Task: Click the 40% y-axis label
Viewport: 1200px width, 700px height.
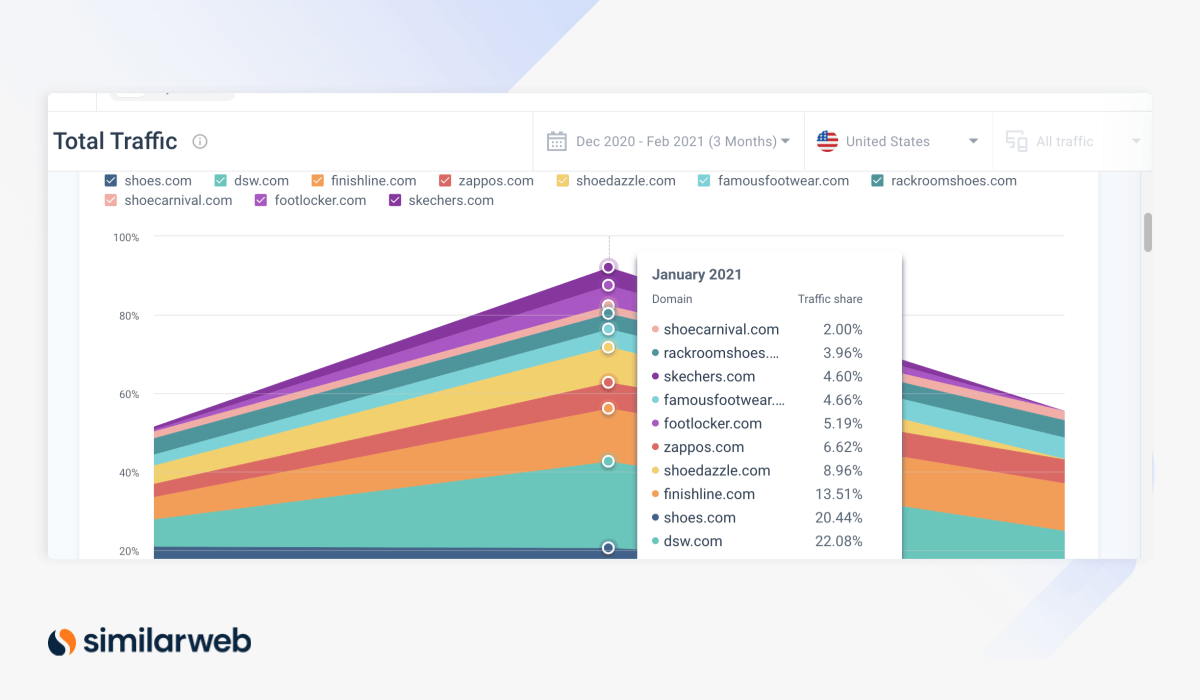Action: tap(129, 473)
